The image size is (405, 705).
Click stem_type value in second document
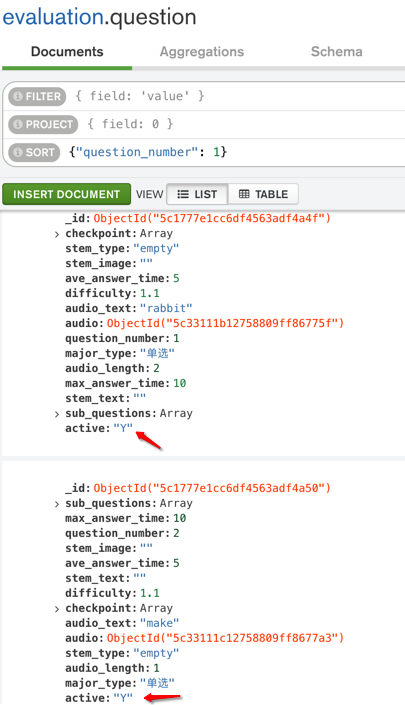[x=156, y=653]
